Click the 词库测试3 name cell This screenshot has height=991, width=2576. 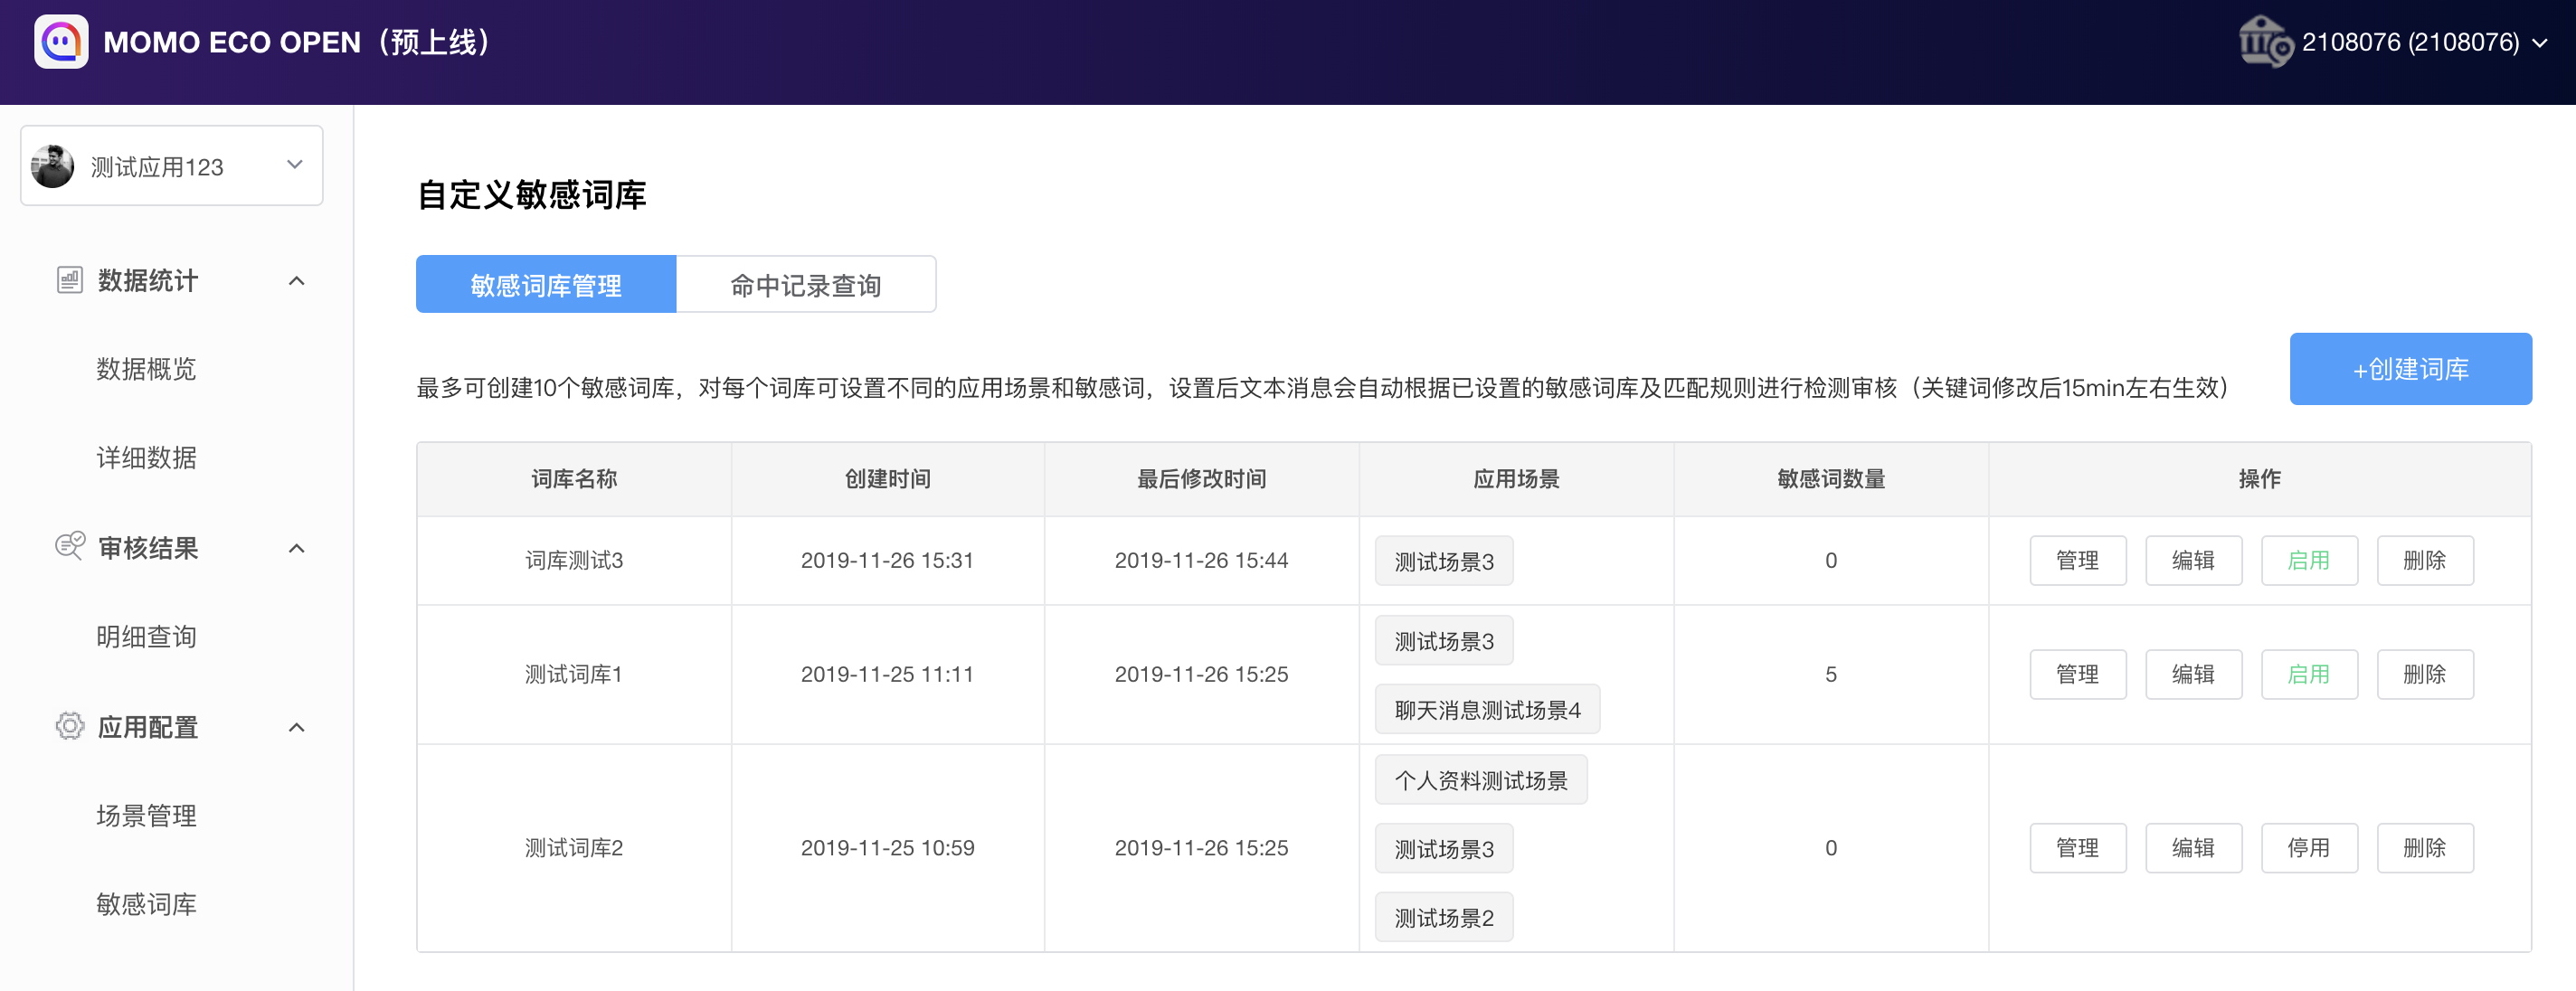[574, 561]
